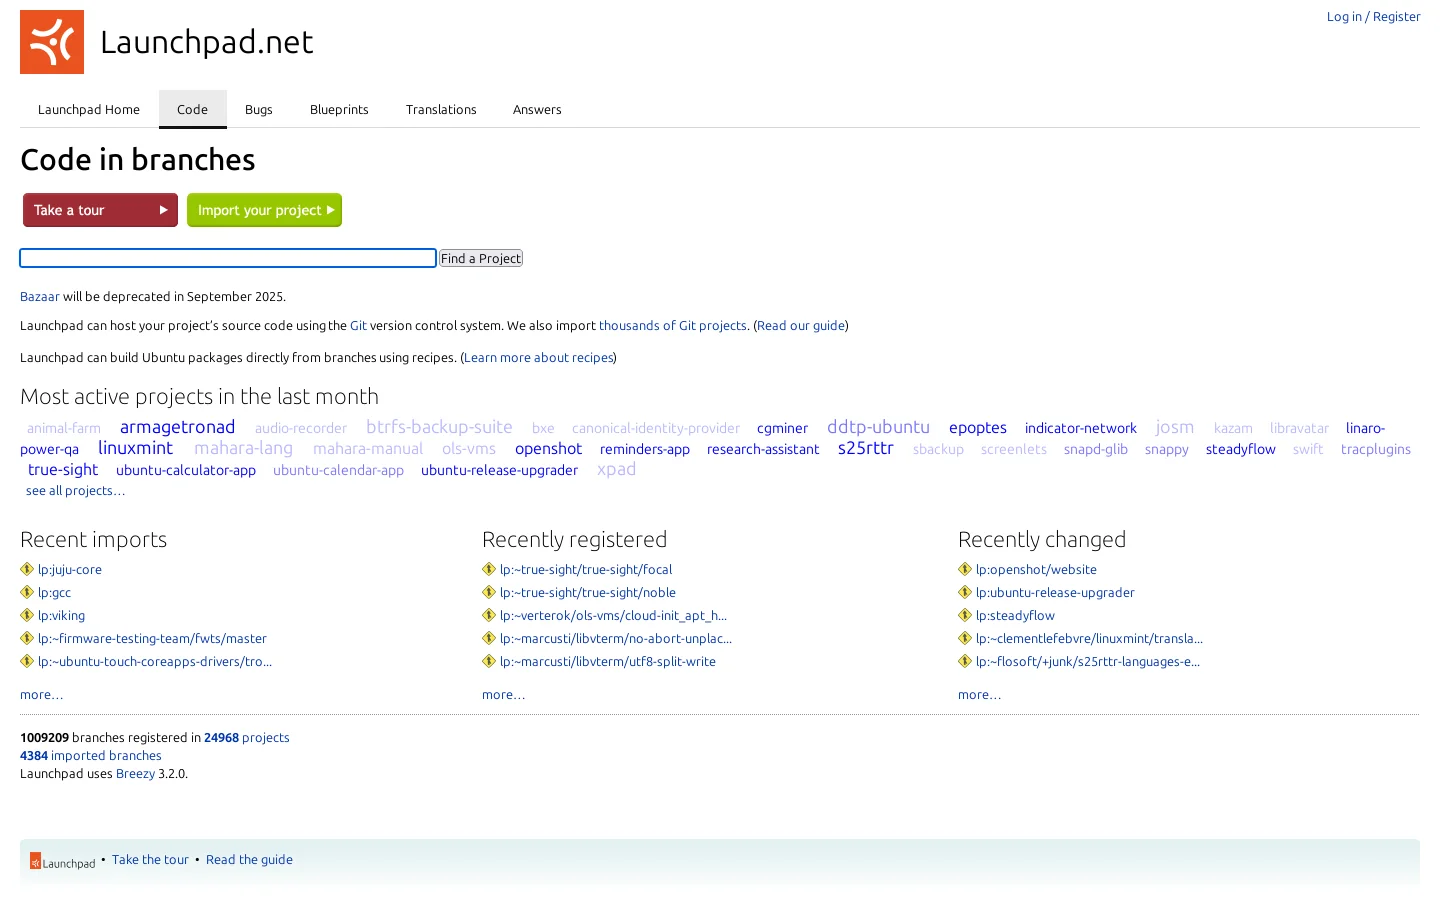This screenshot has height=900, width=1440.
Task: Click branch icon beside true-sight/noble
Action: click(489, 592)
